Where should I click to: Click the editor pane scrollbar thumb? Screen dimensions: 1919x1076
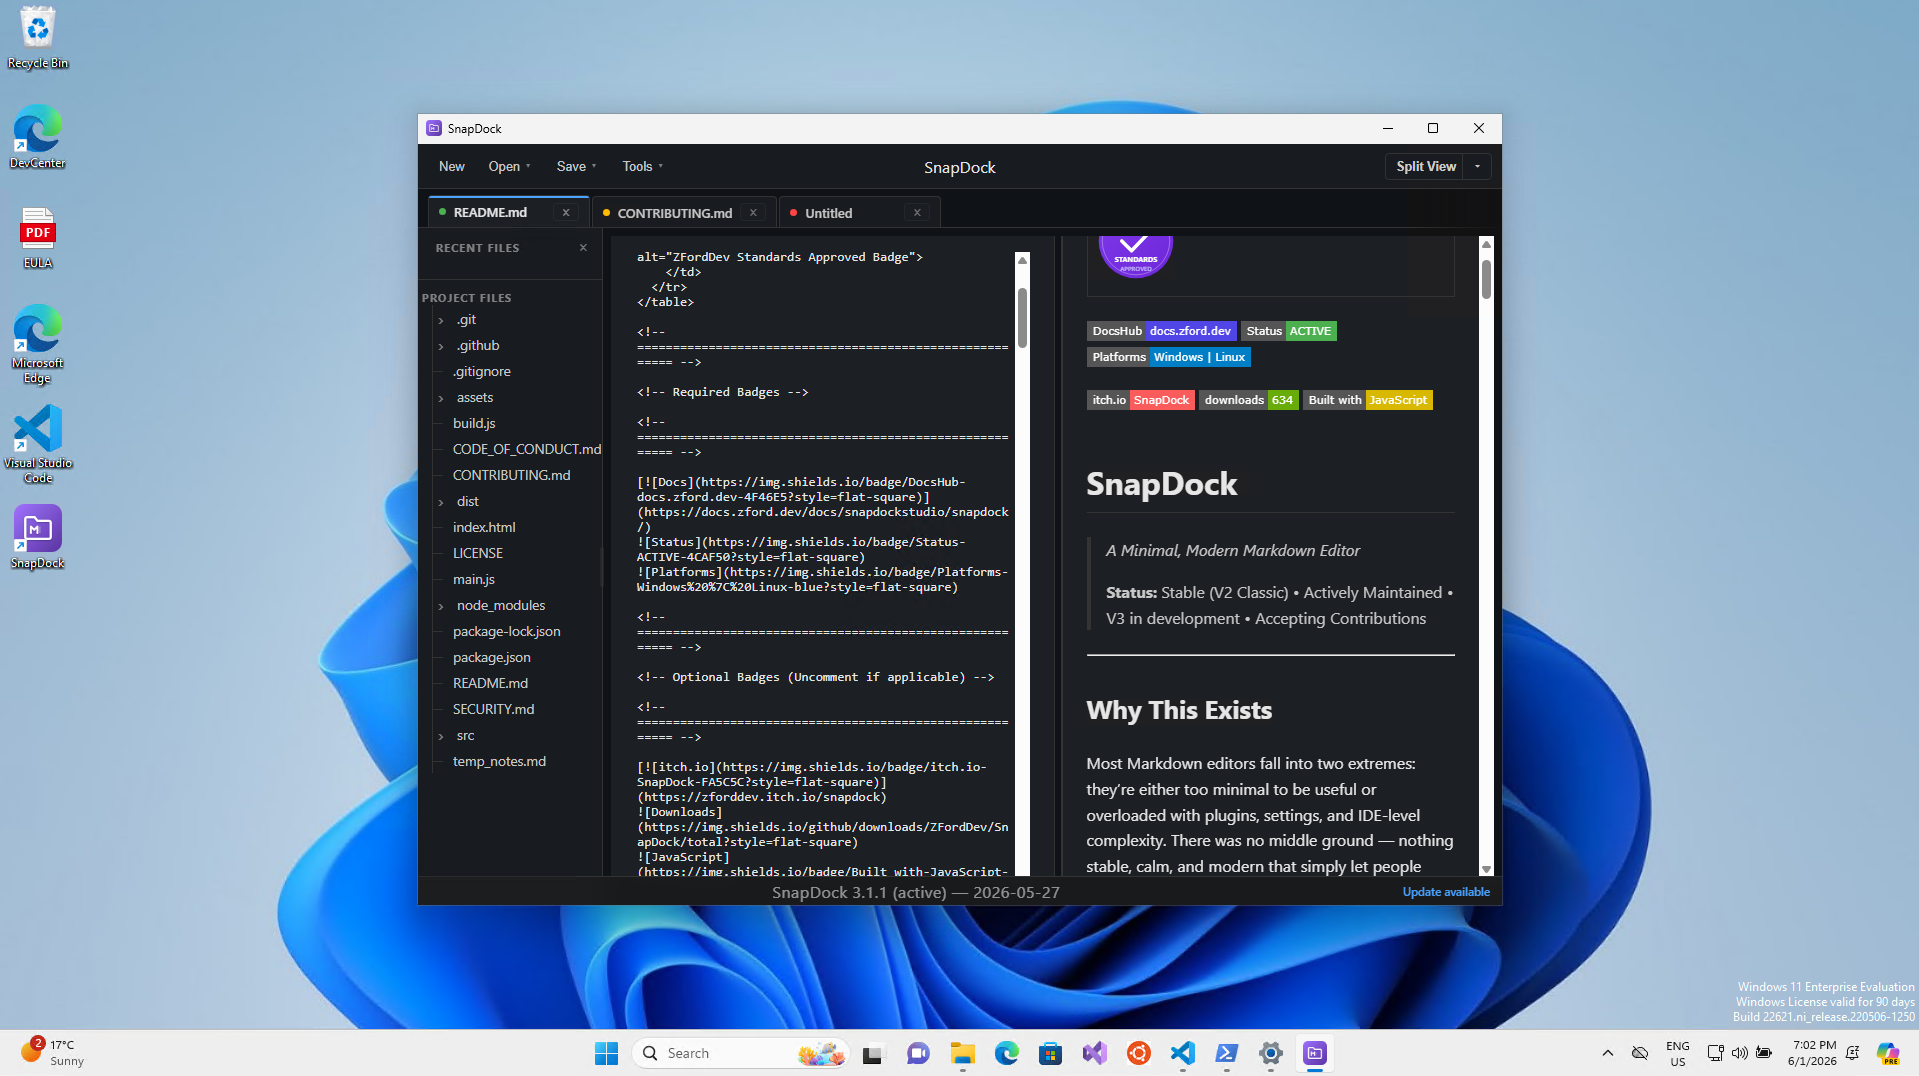(x=1022, y=318)
